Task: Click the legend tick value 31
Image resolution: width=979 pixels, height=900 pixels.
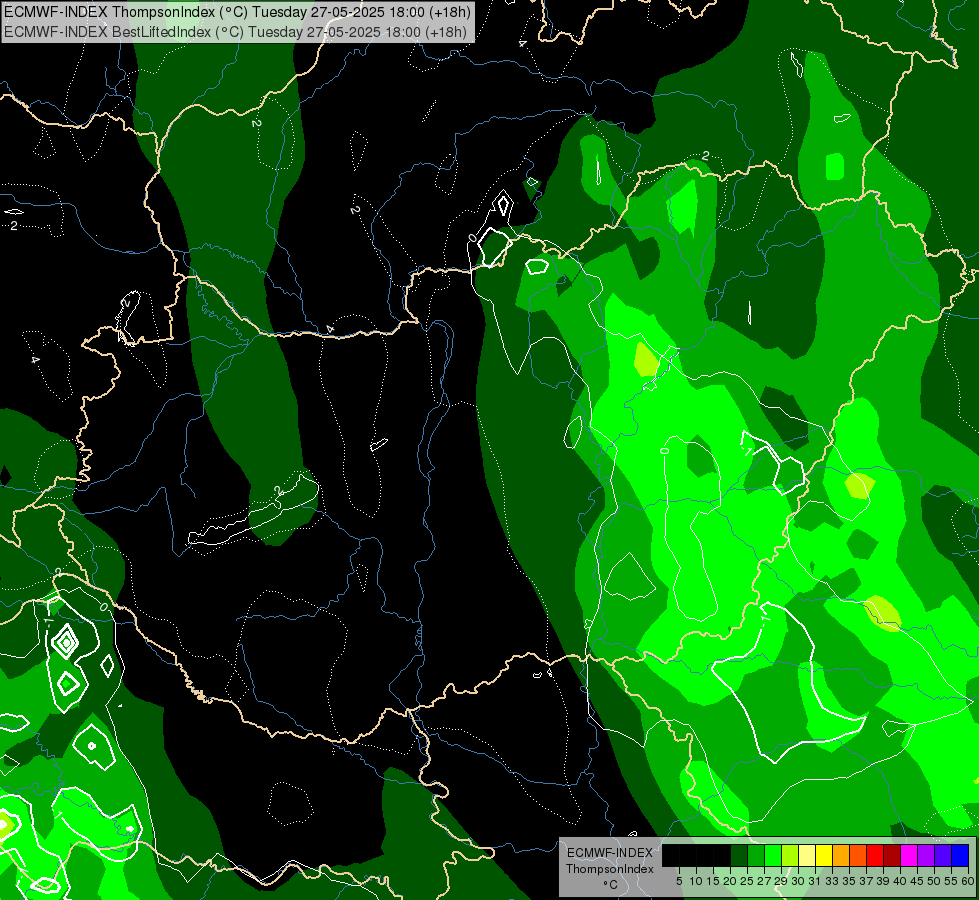Action: point(815,881)
